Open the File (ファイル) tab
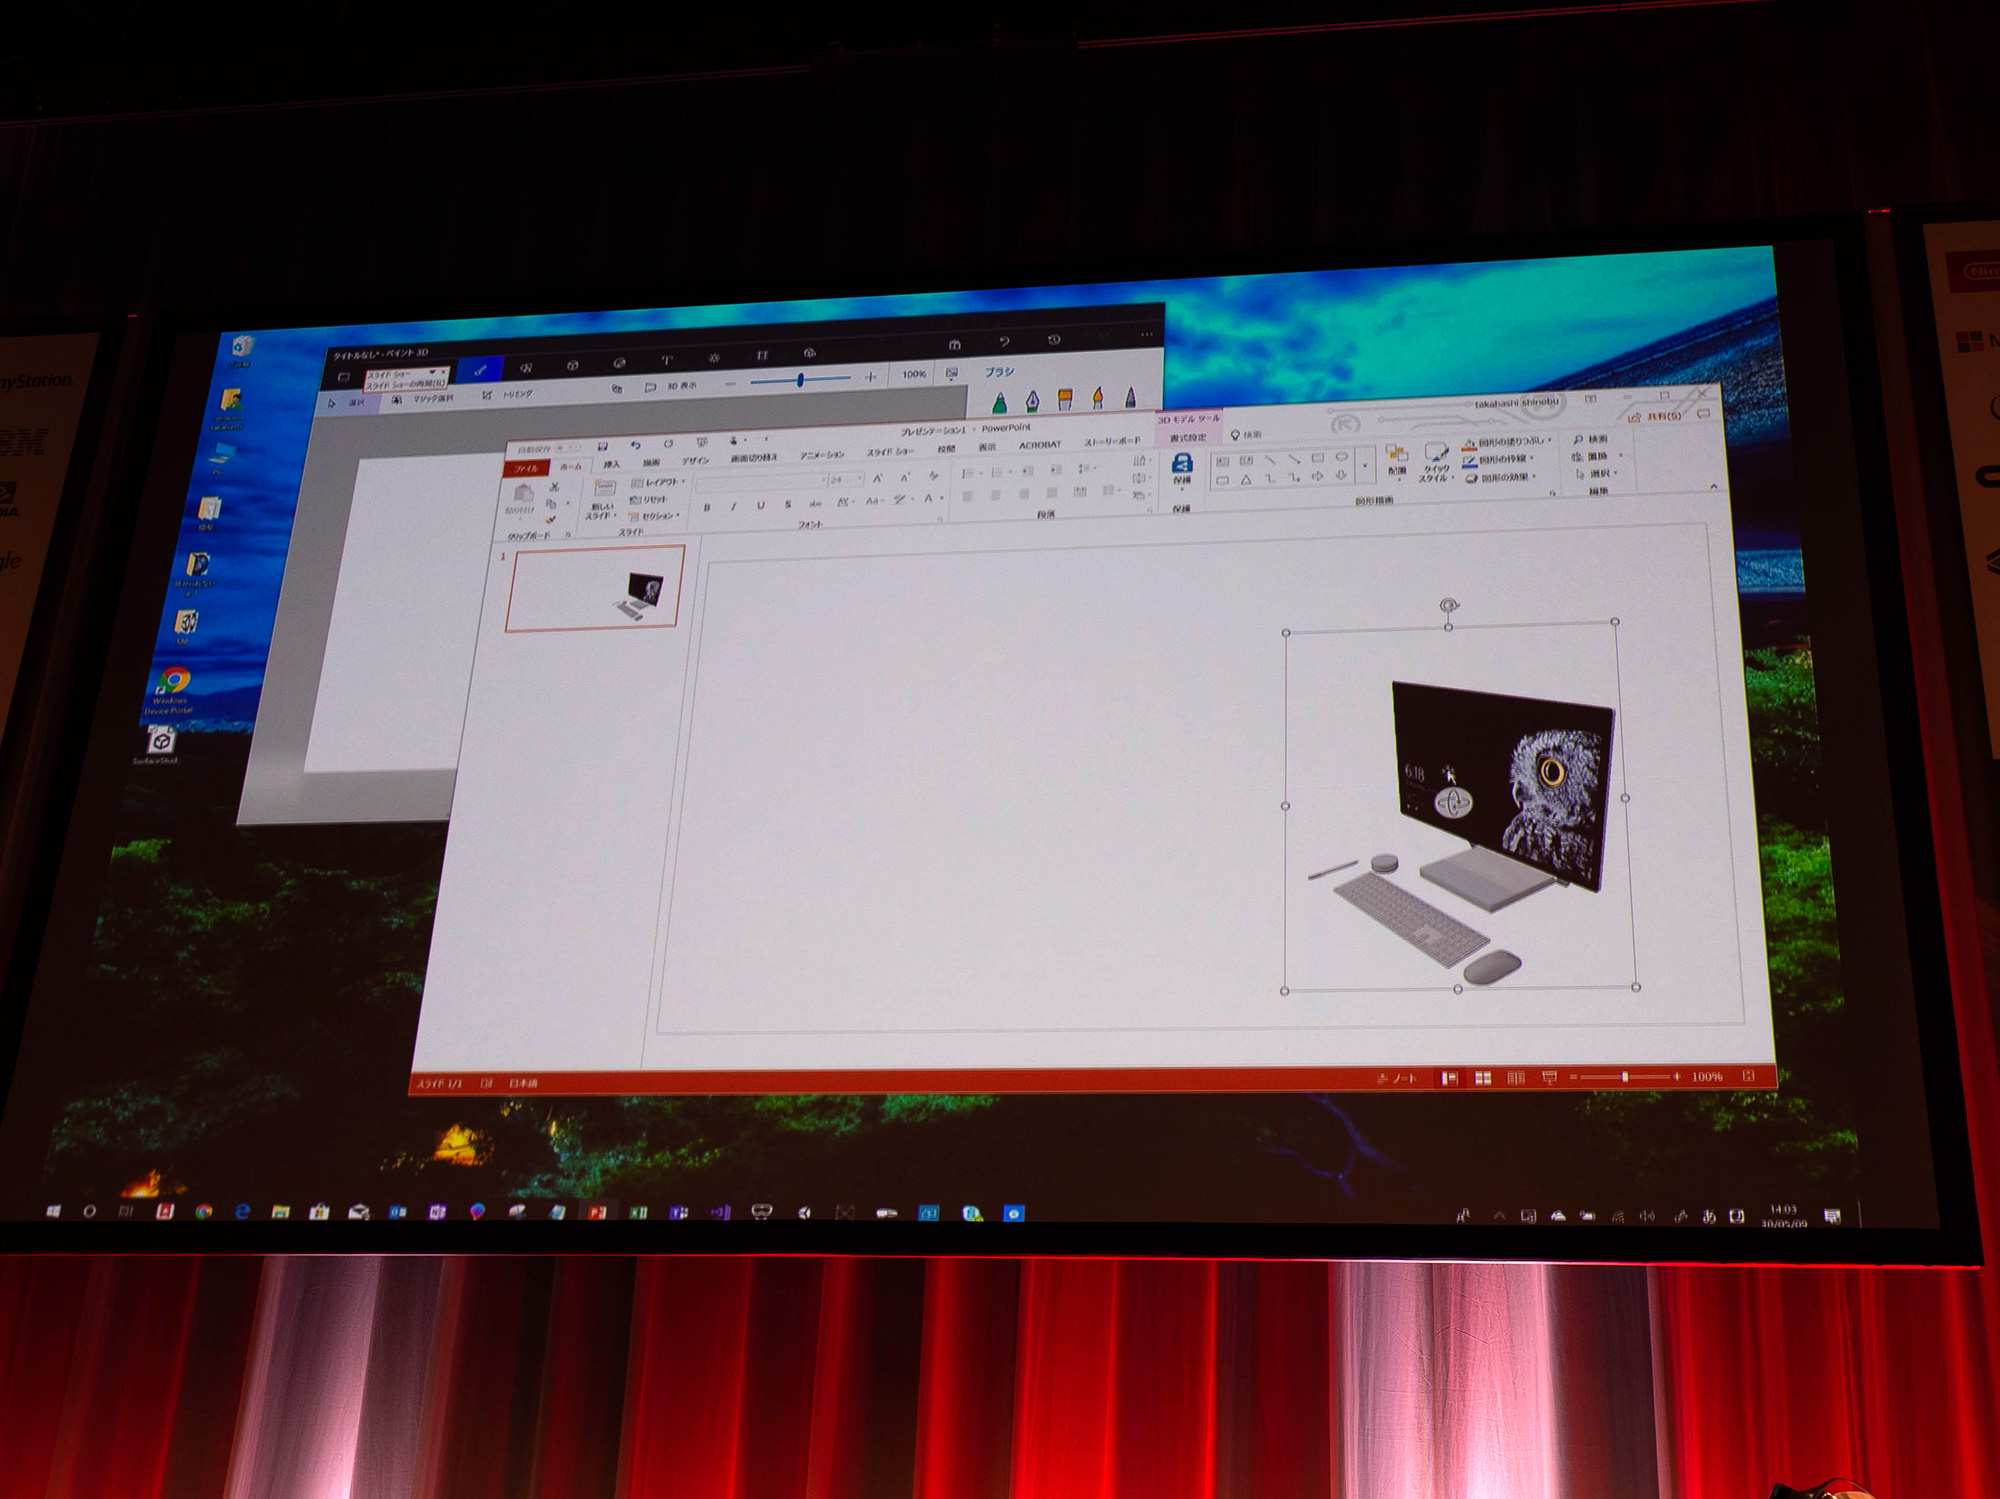 (x=526, y=468)
